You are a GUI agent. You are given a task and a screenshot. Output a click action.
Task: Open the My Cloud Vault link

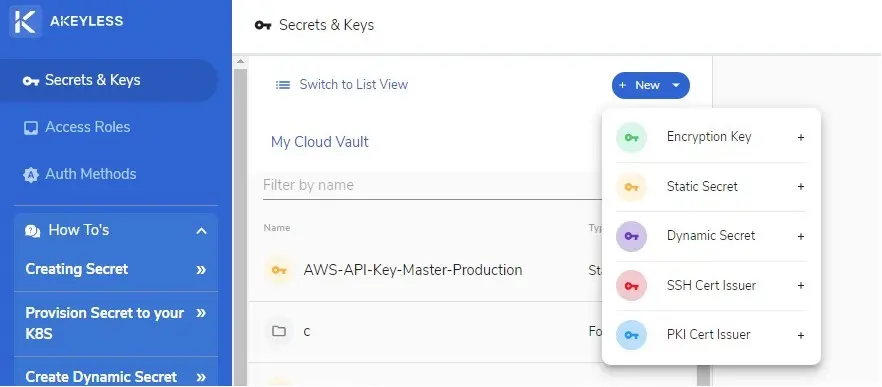[320, 142]
